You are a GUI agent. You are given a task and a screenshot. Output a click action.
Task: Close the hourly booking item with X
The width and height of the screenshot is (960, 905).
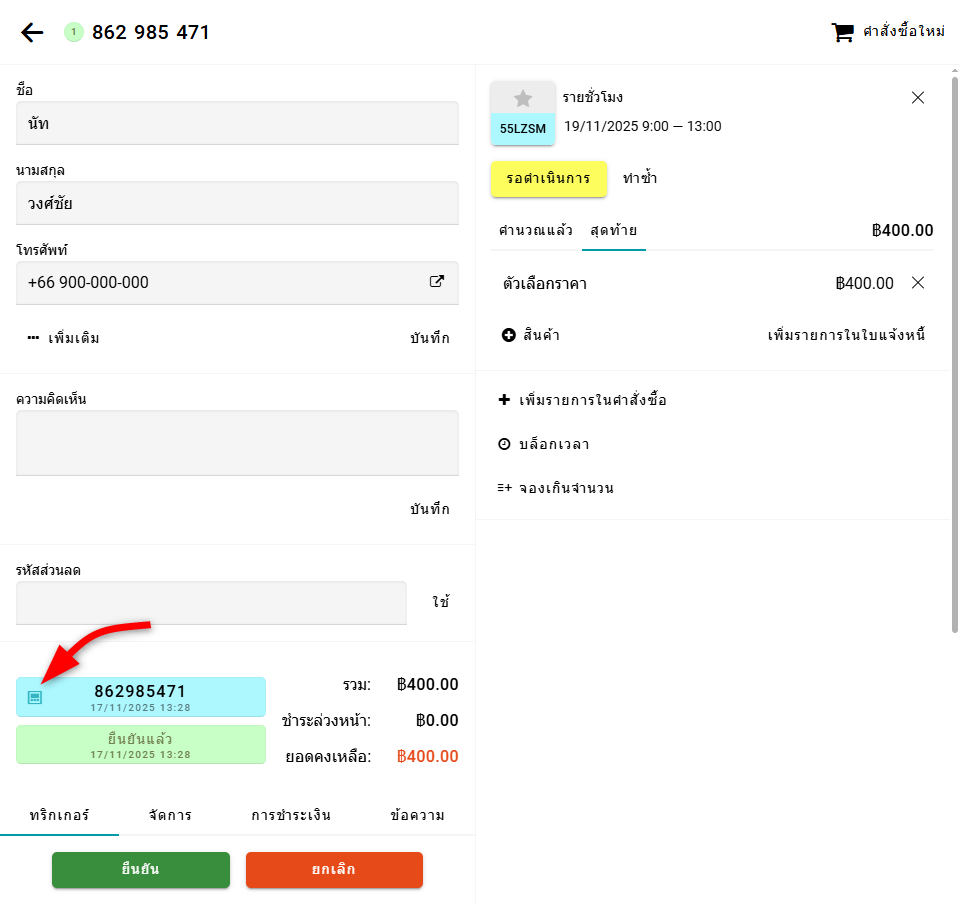(x=918, y=98)
